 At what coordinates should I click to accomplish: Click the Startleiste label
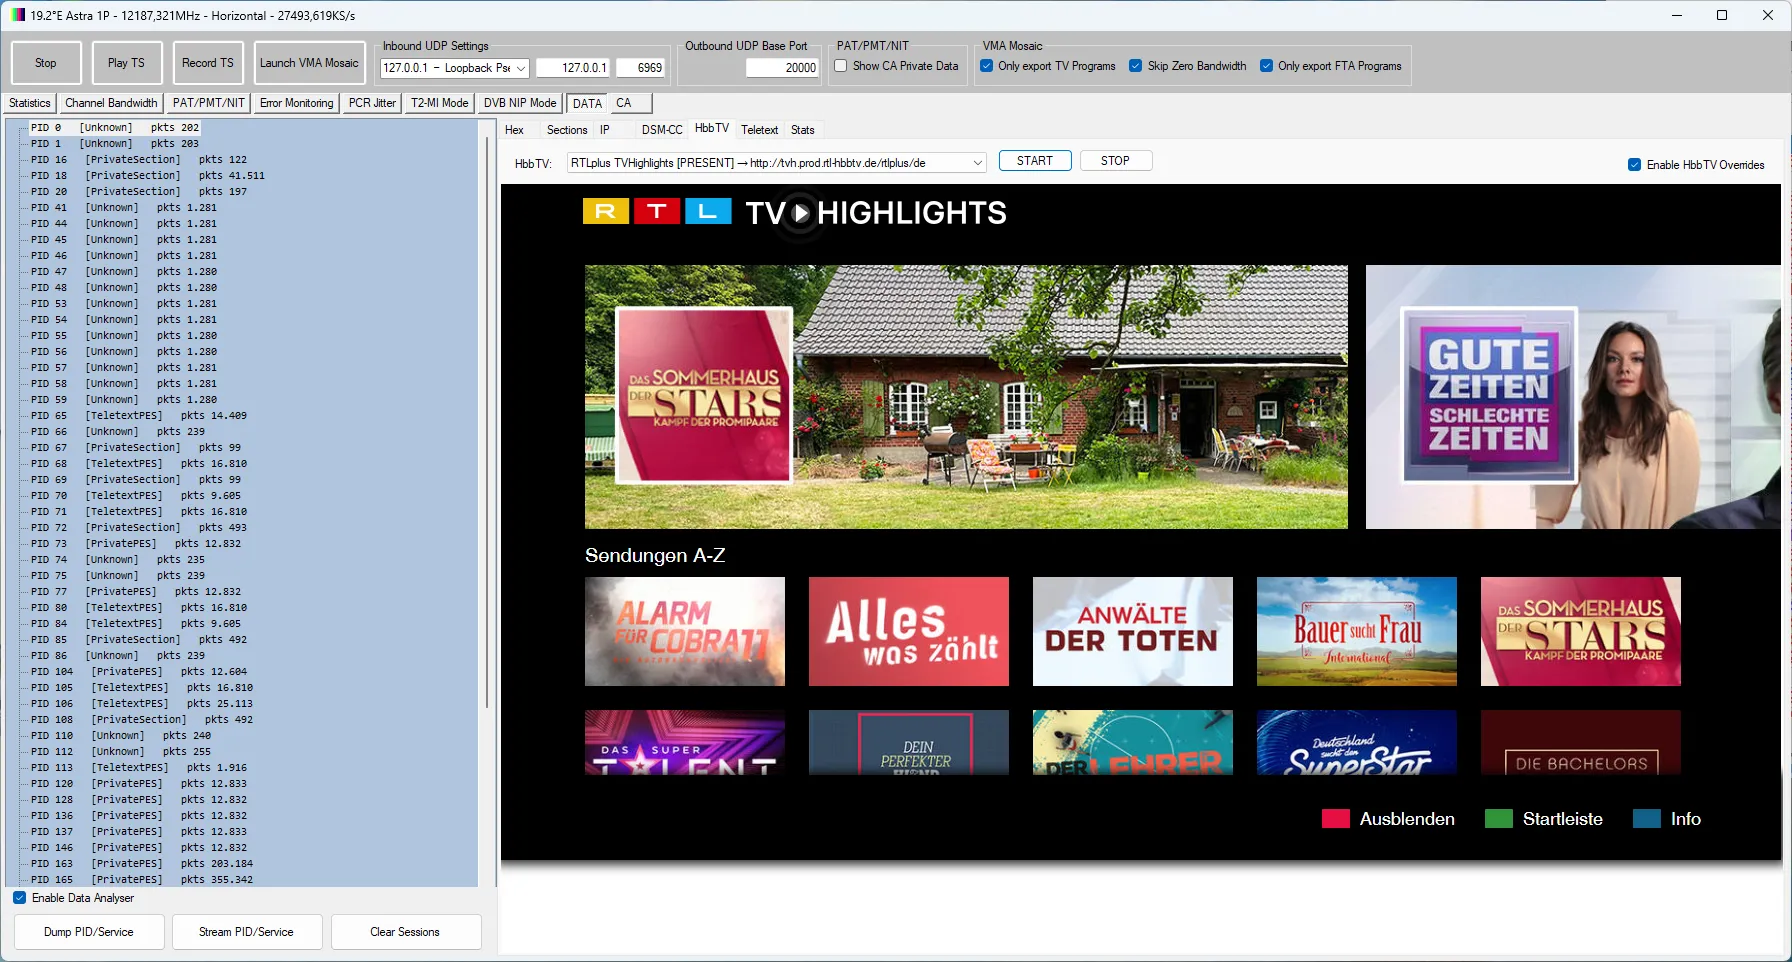click(x=1563, y=819)
